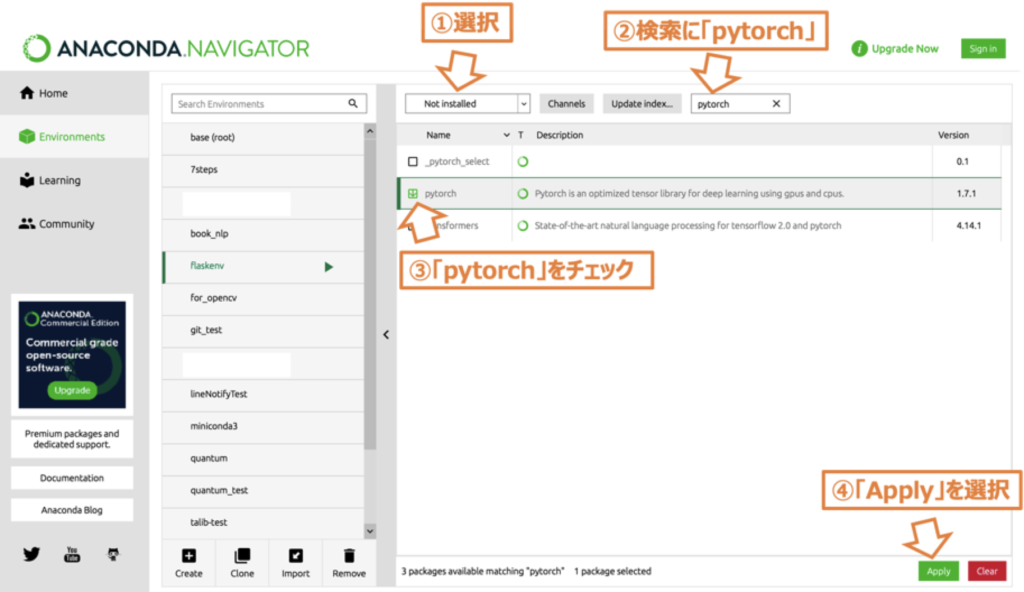Viewport: 1024px width, 592px height.
Task: Select the base (root) environment
Action: (x=263, y=137)
